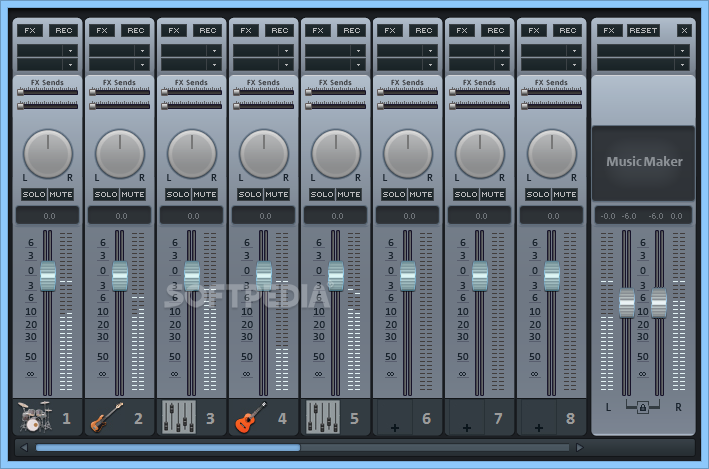Viewport: 709px width, 469px height.
Task: Mute channel 8
Action: (564, 194)
